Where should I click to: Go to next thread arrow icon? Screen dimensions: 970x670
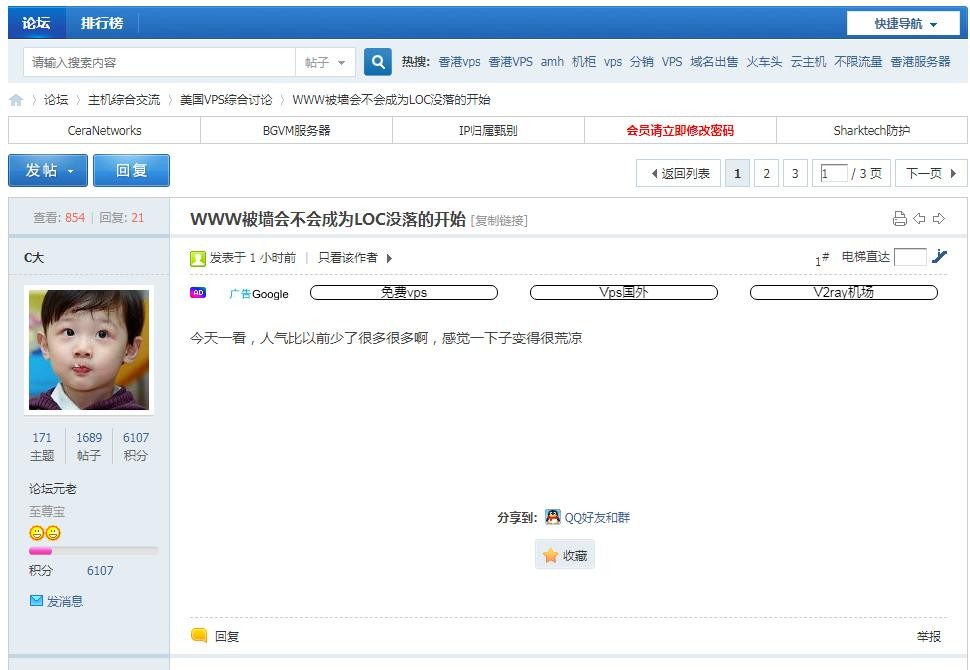[938, 219]
